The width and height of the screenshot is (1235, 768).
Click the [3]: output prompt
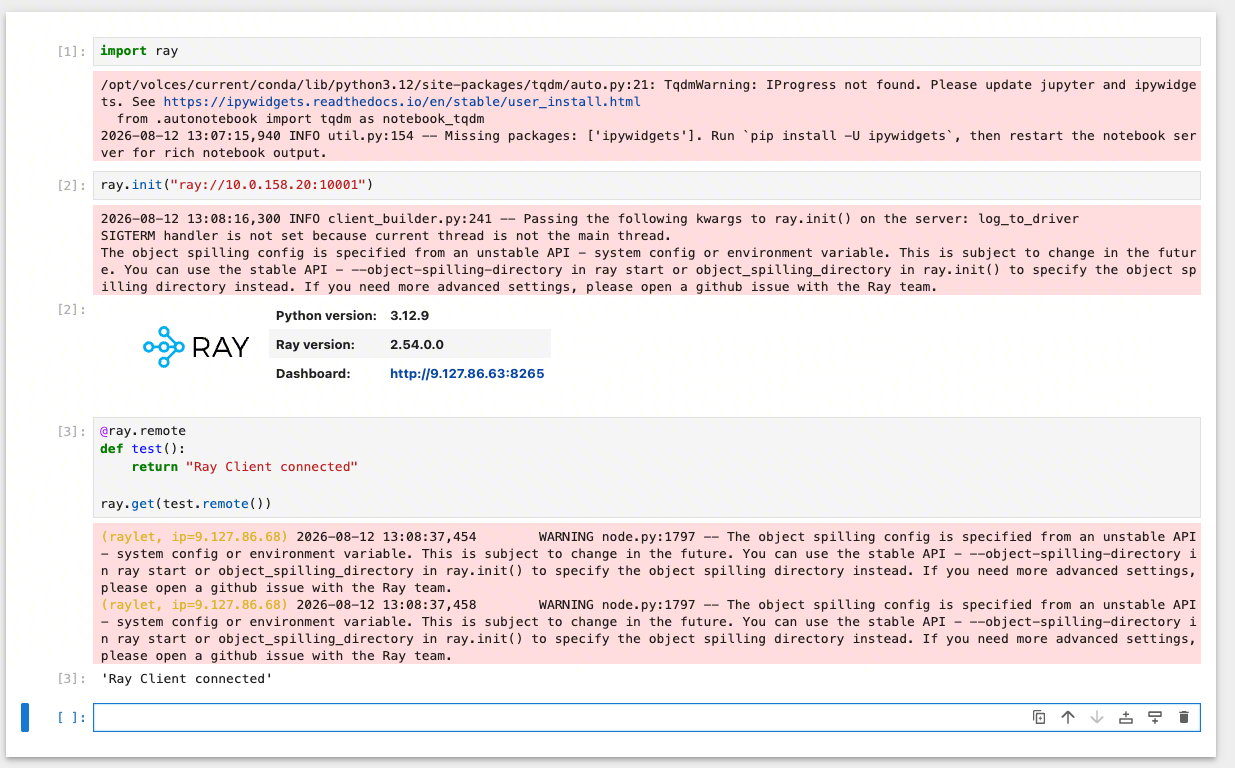click(x=72, y=679)
